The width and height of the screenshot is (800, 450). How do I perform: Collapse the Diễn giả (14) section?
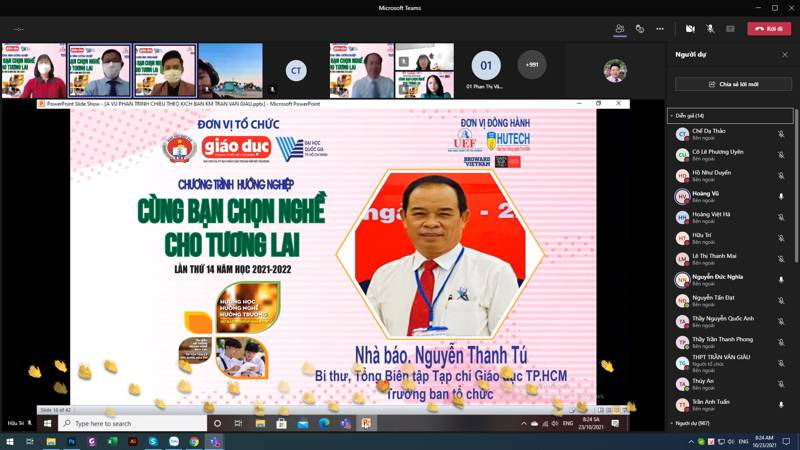pyautogui.click(x=672, y=116)
